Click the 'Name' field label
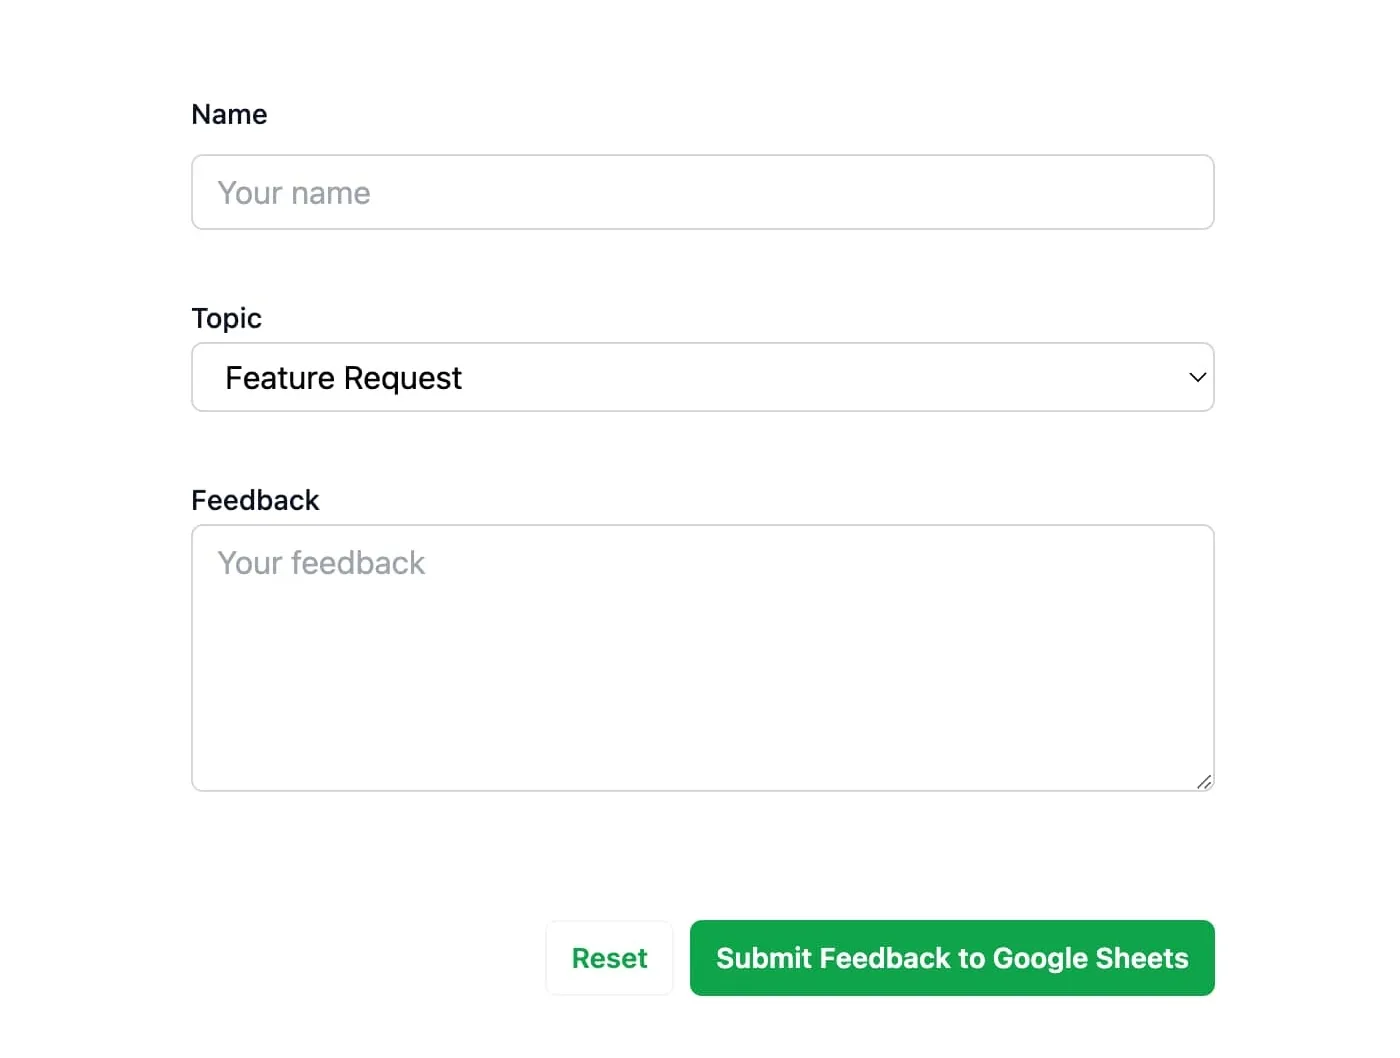1400x1058 pixels. [x=229, y=114]
